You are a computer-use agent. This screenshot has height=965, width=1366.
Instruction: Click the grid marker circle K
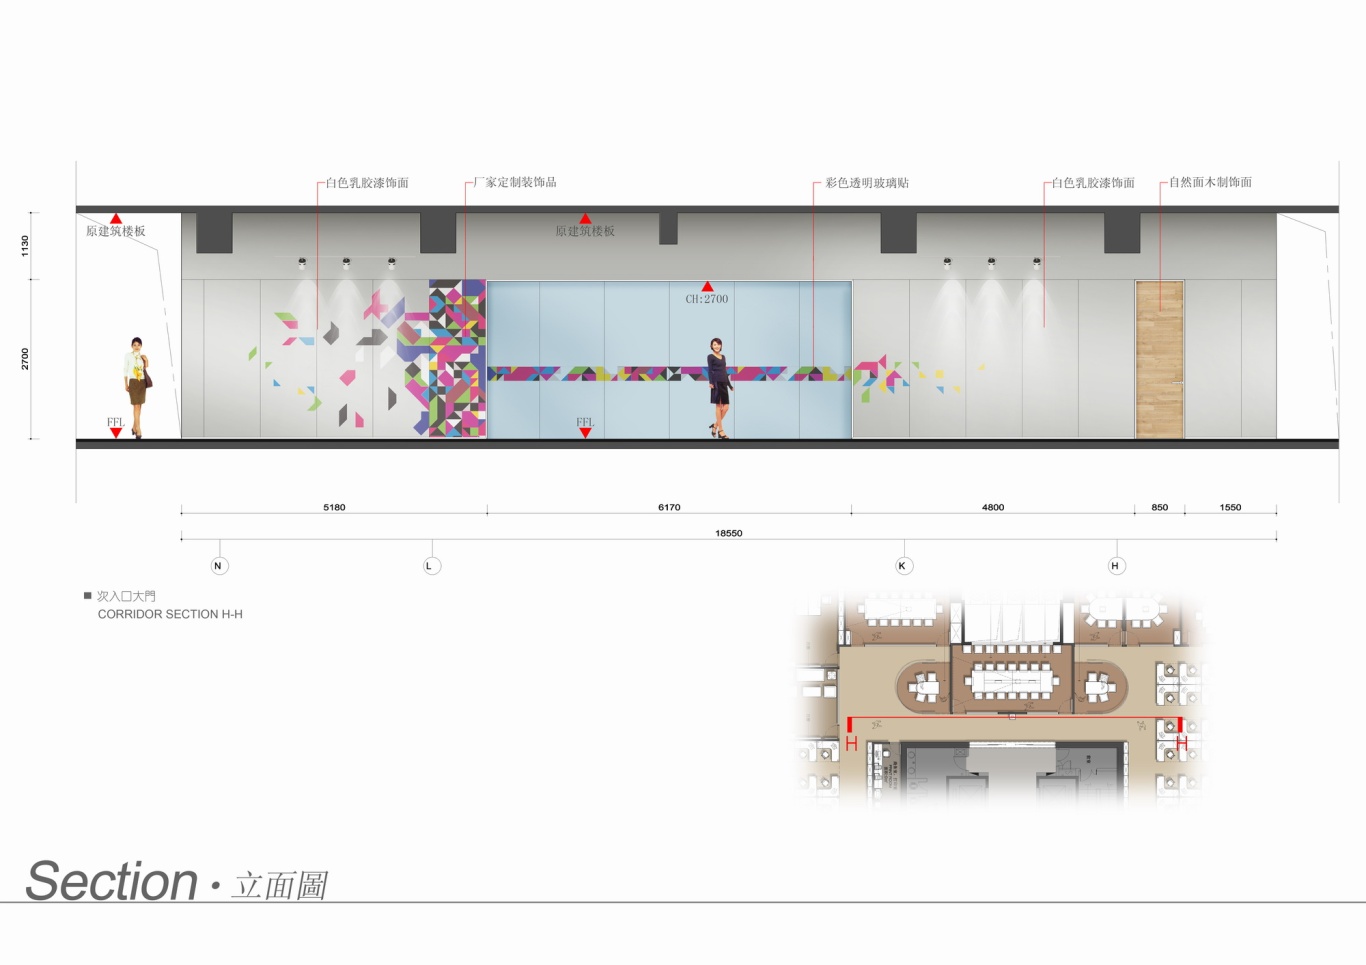coord(903,566)
